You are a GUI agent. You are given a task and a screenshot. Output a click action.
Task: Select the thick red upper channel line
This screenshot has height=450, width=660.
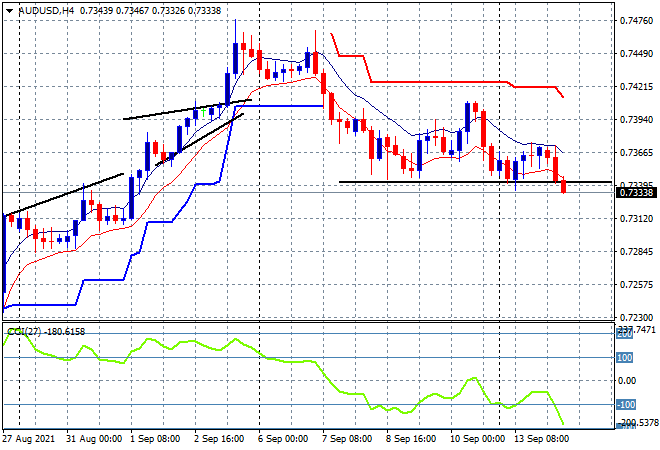tap(438, 82)
